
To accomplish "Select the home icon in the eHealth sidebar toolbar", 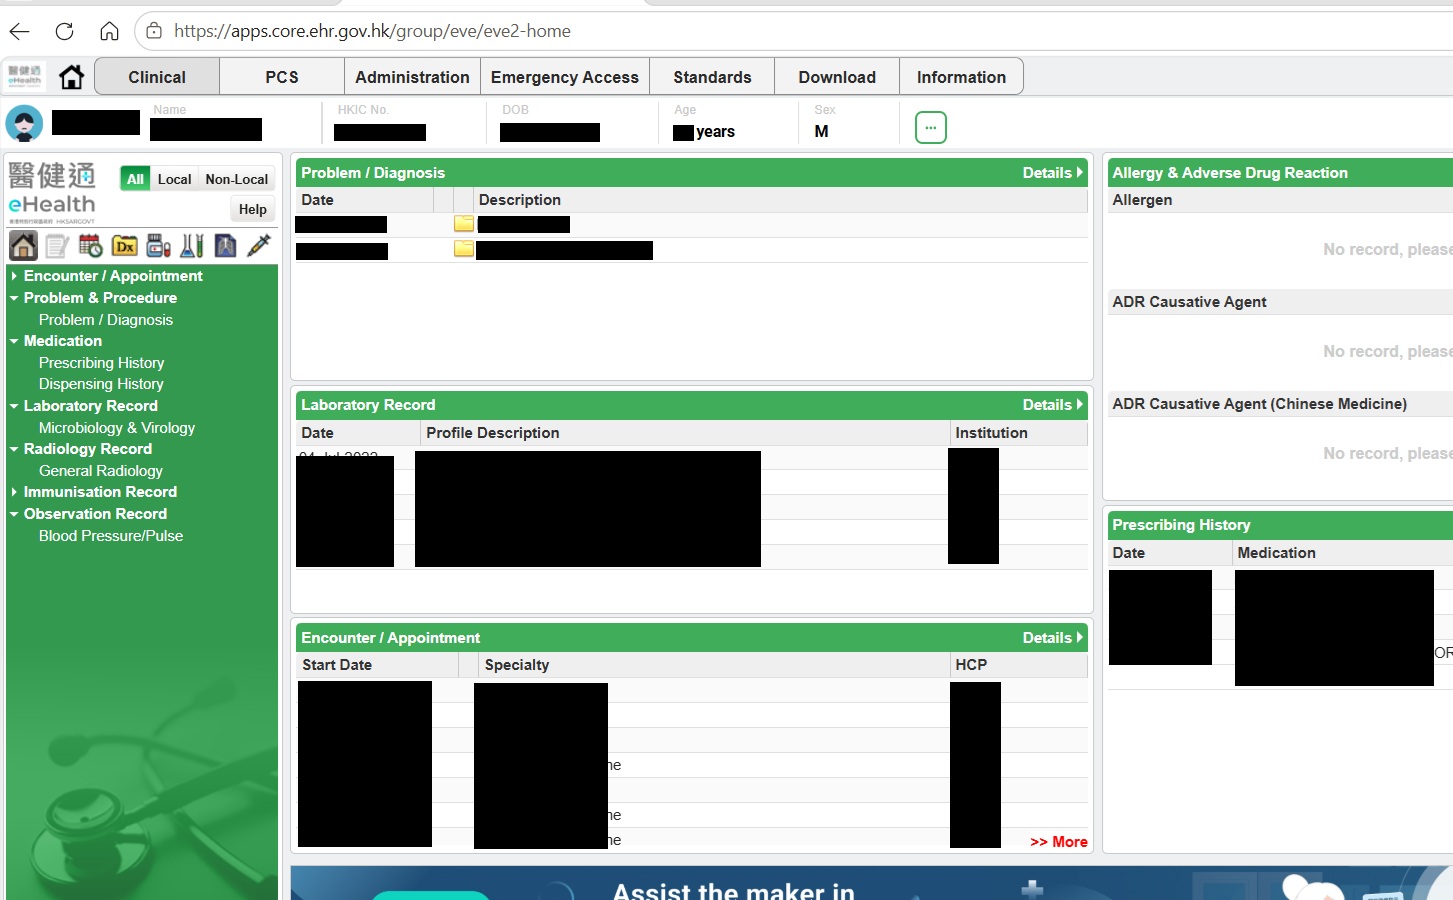I will coord(23,245).
